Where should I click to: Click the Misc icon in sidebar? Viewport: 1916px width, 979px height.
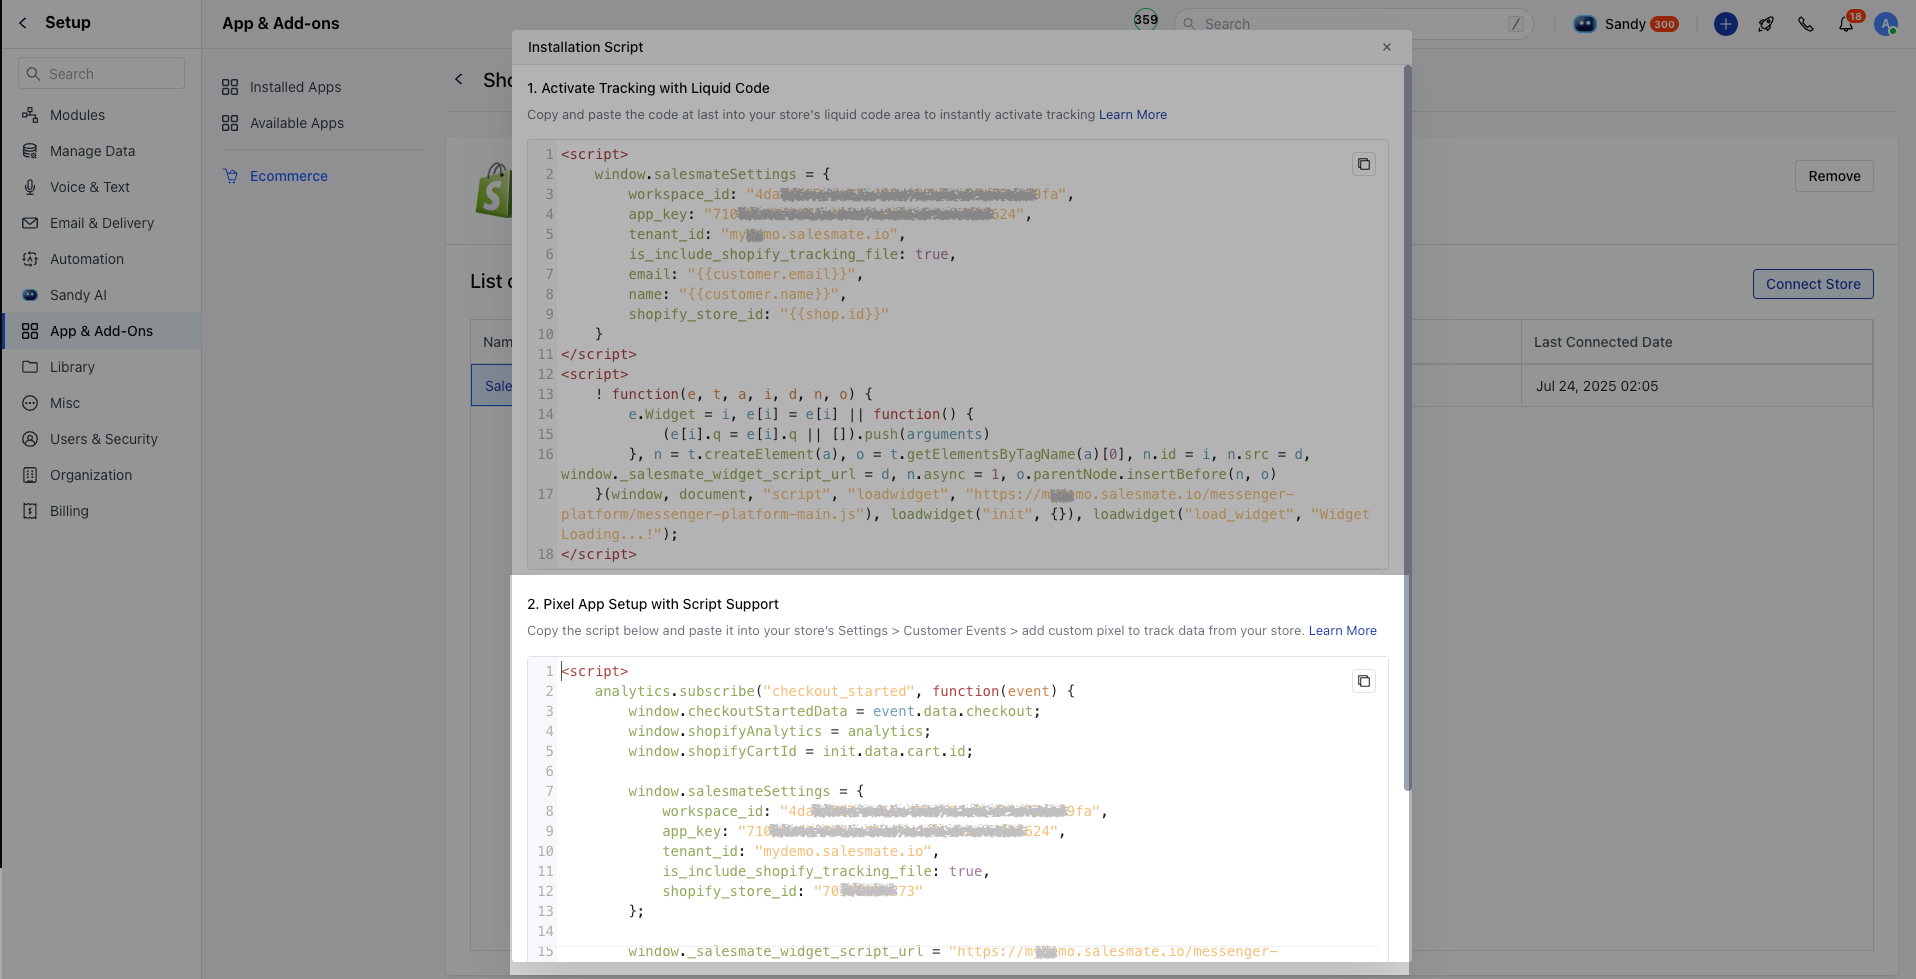pos(30,403)
